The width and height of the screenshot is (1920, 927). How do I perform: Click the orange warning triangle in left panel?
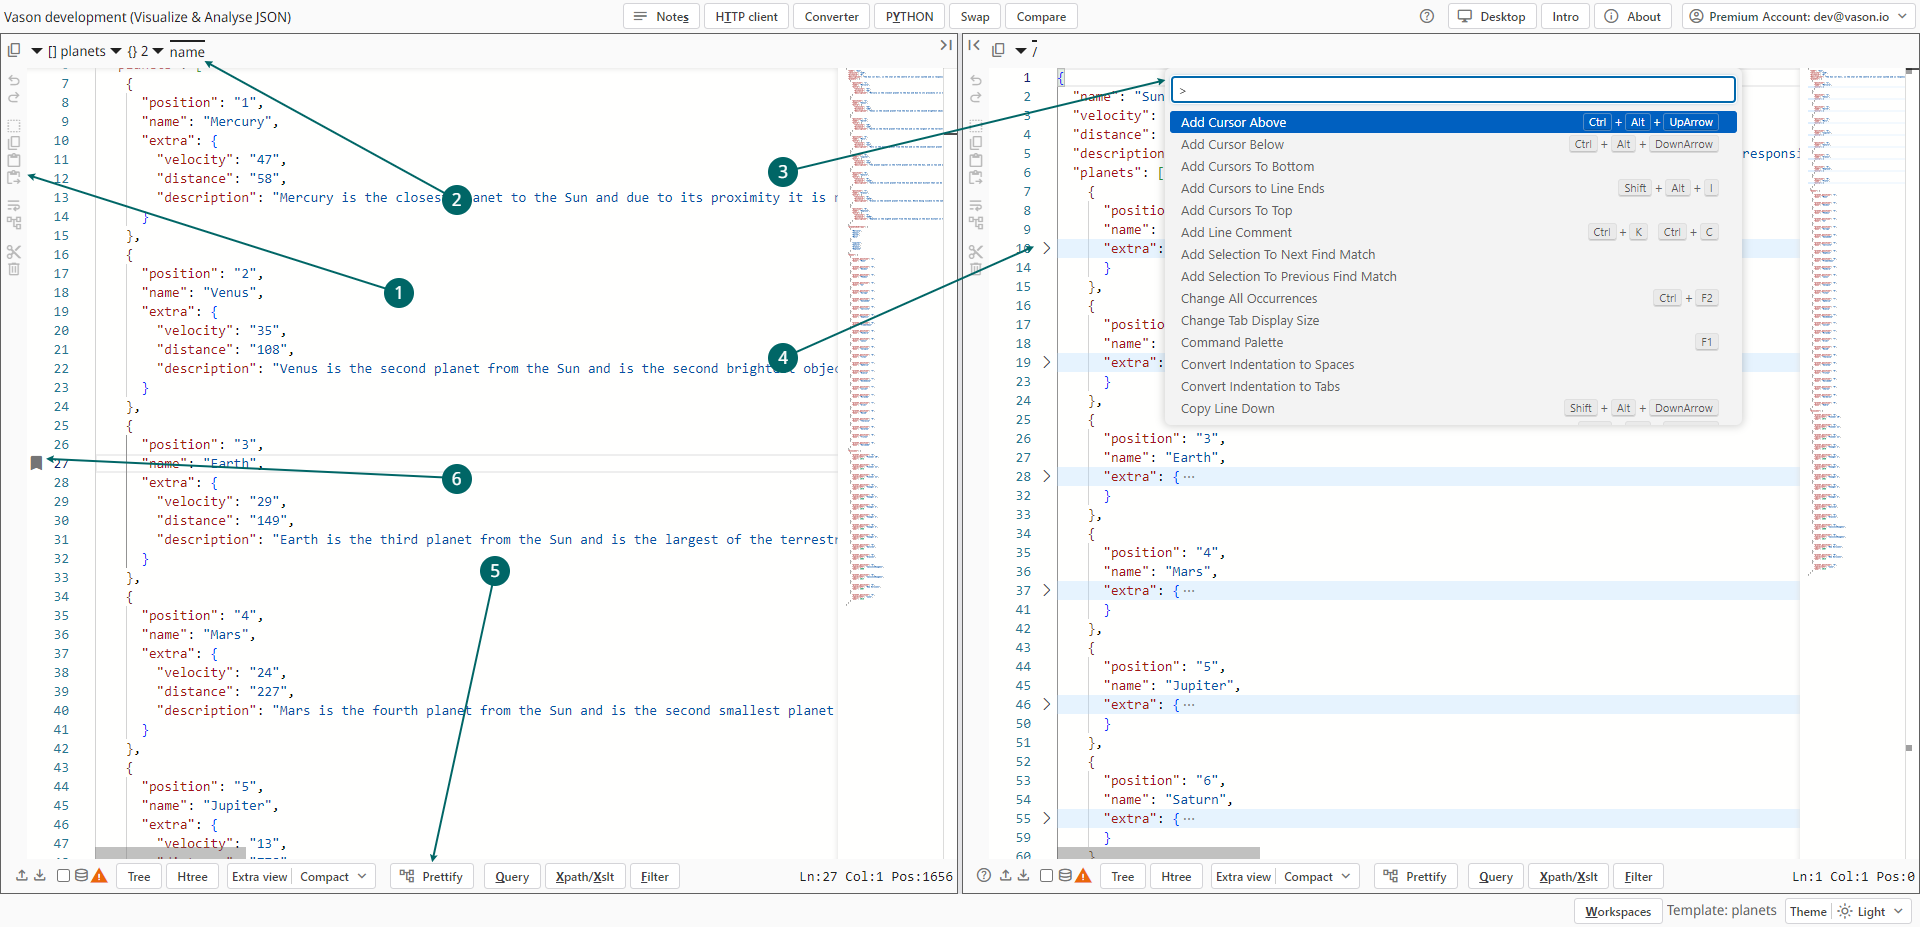click(99, 876)
